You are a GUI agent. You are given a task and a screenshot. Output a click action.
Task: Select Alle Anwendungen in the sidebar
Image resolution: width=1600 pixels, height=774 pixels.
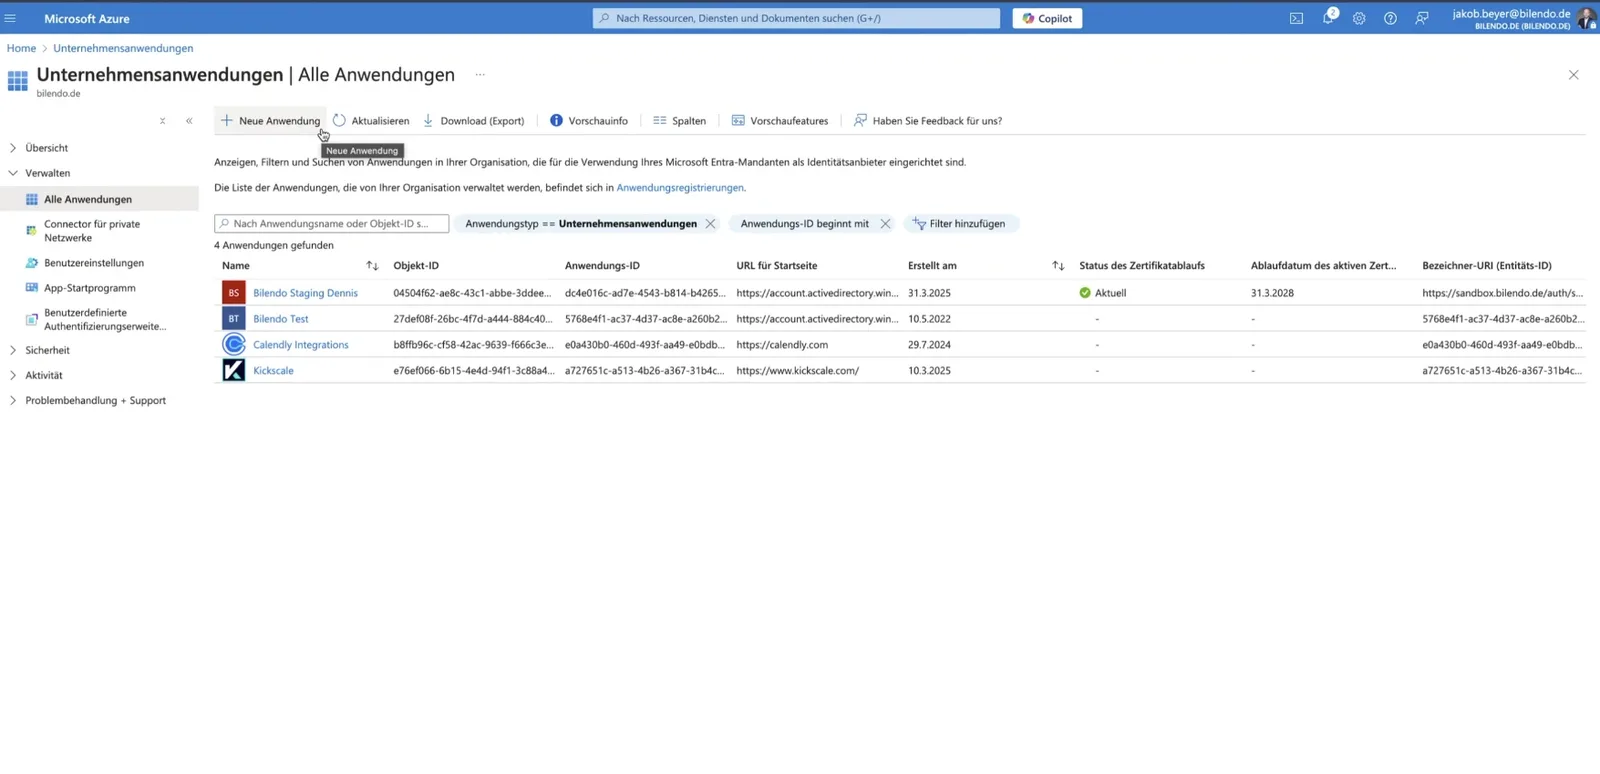[99, 199]
